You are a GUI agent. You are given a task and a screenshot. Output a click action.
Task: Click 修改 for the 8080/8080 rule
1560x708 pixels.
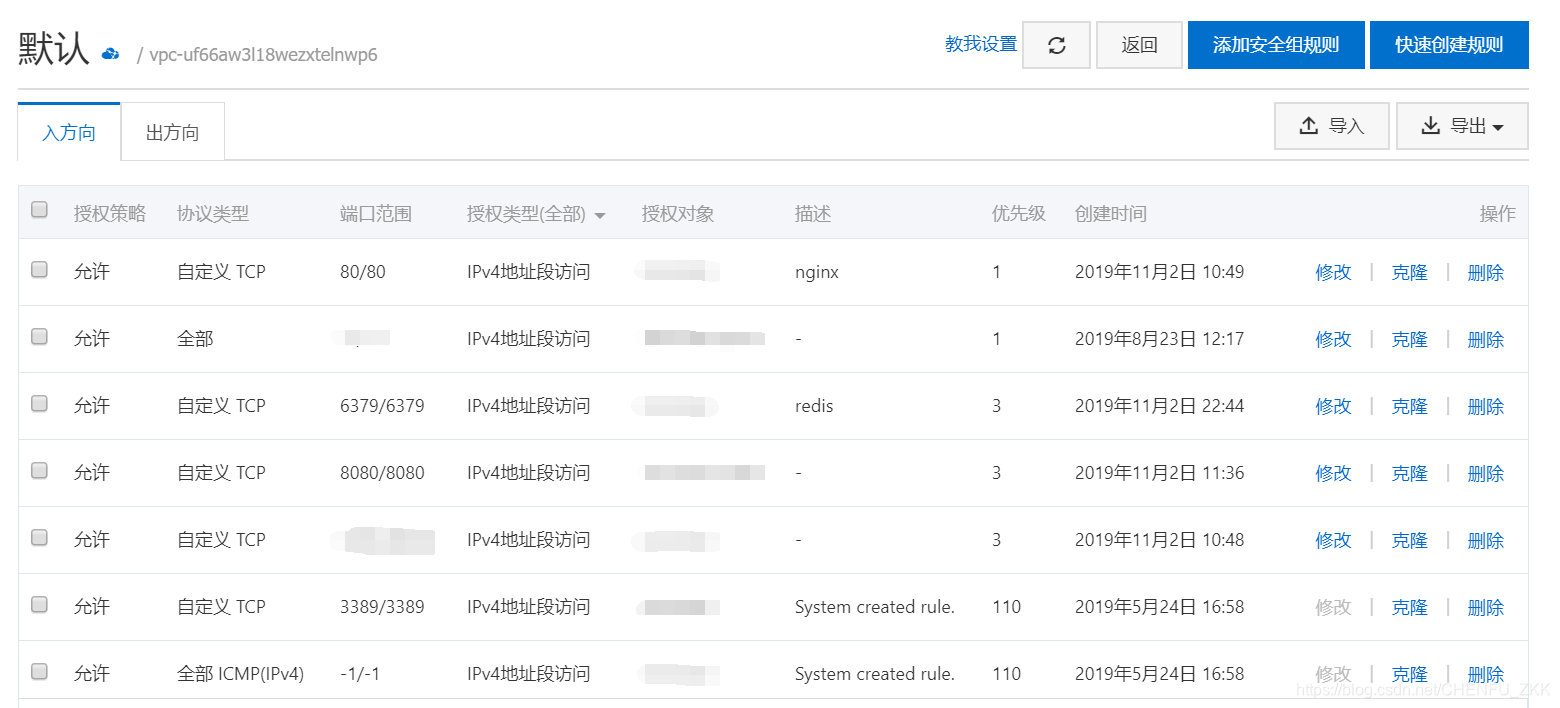(x=1333, y=473)
